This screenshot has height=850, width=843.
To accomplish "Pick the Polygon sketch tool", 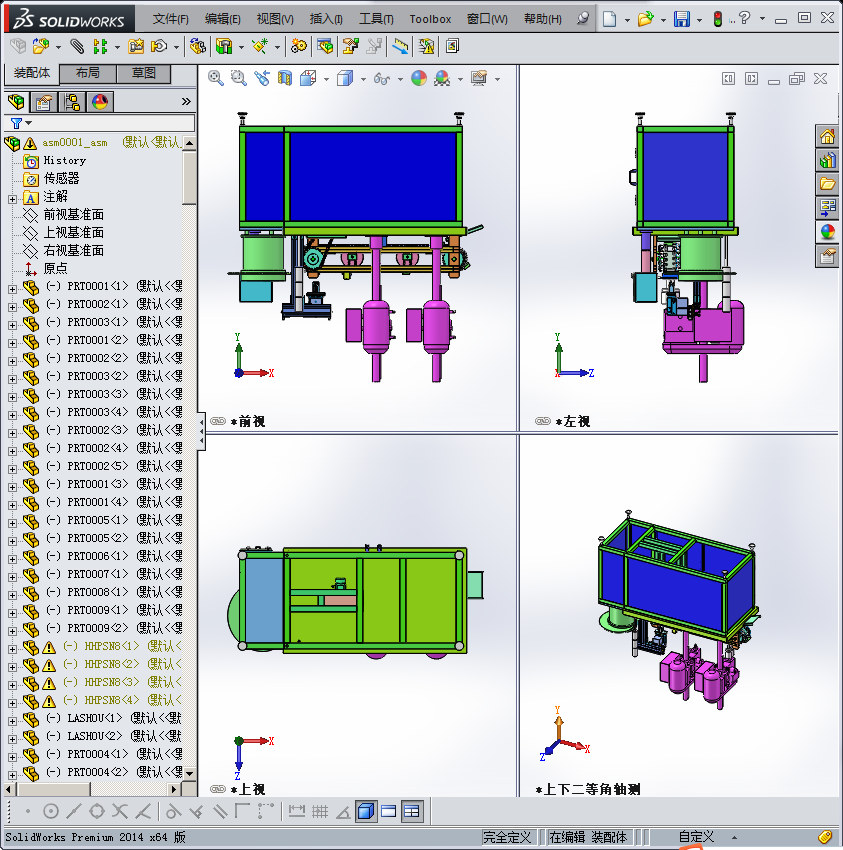I will [99, 811].
